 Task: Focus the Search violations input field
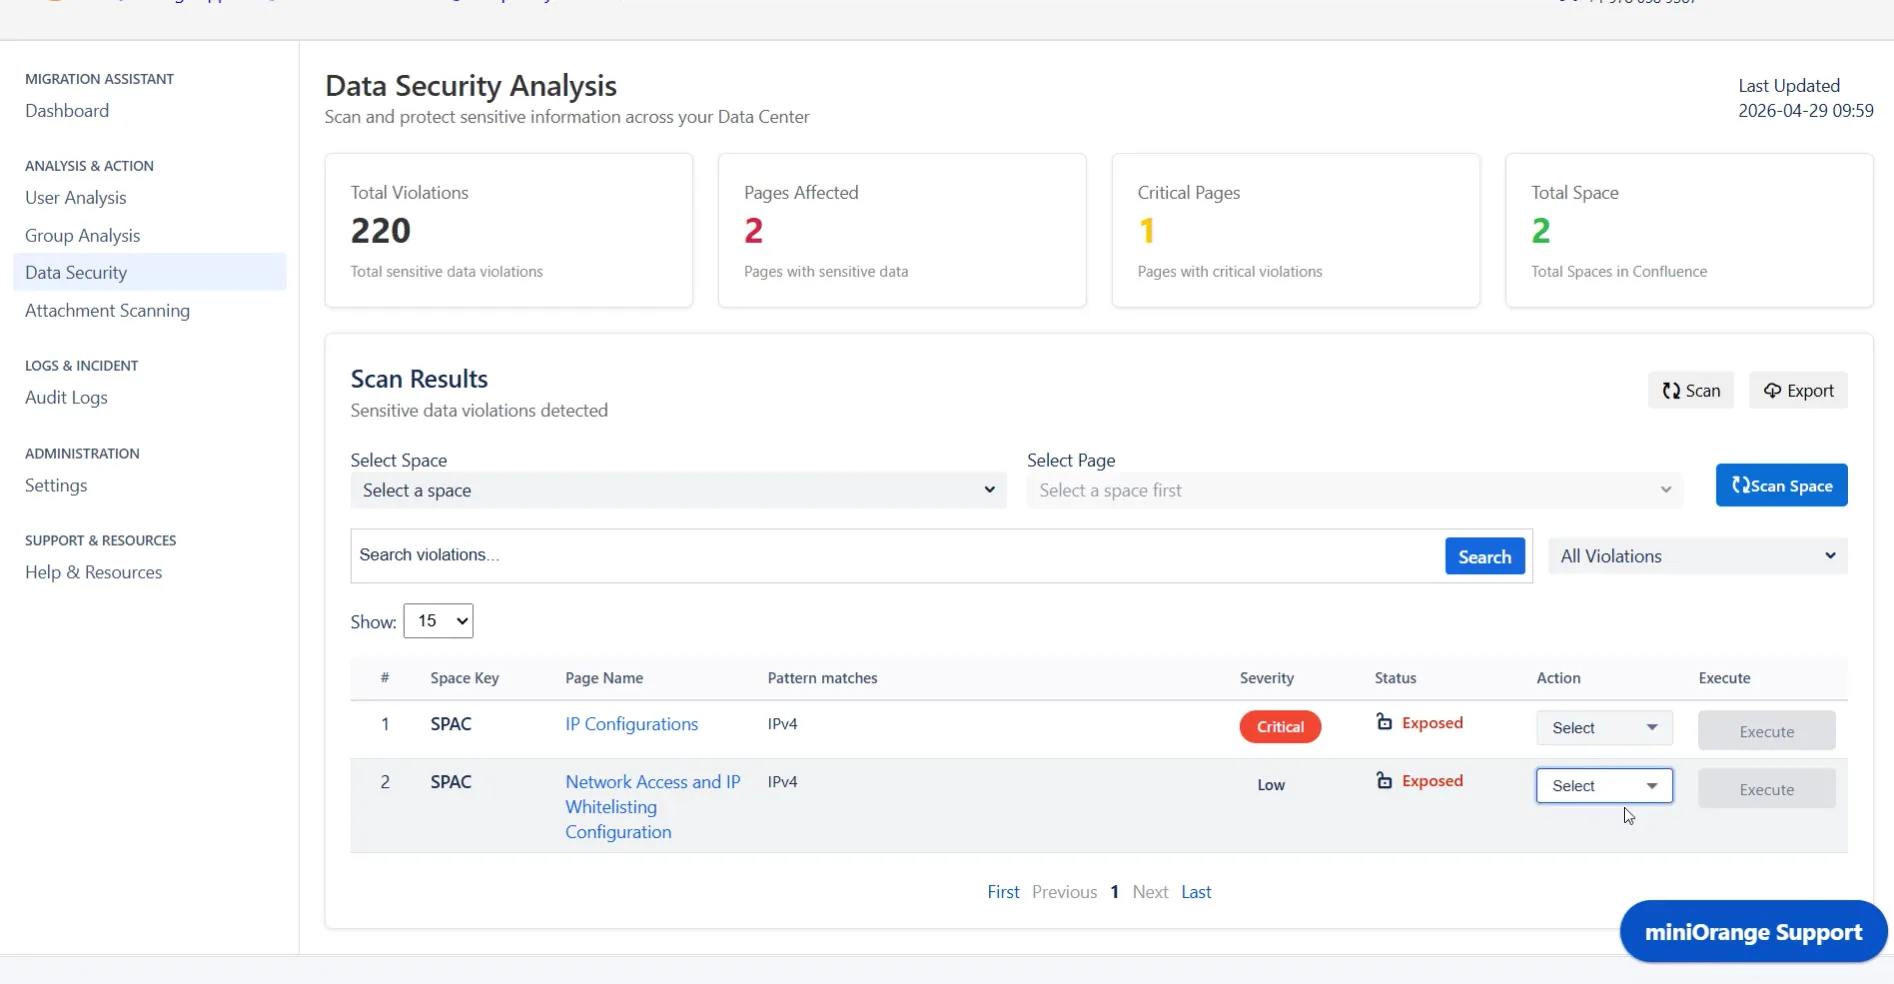click(897, 555)
